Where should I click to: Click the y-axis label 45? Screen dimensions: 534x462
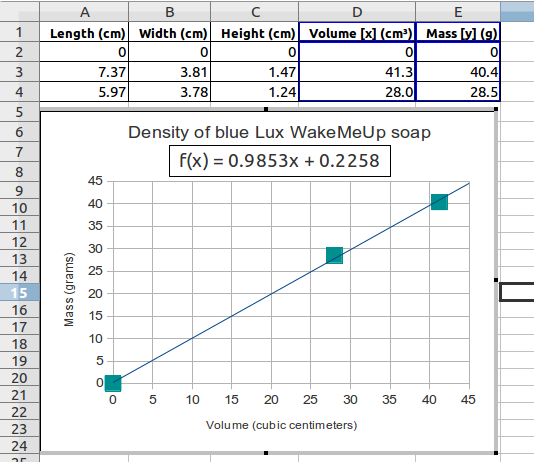(x=95, y=181)
